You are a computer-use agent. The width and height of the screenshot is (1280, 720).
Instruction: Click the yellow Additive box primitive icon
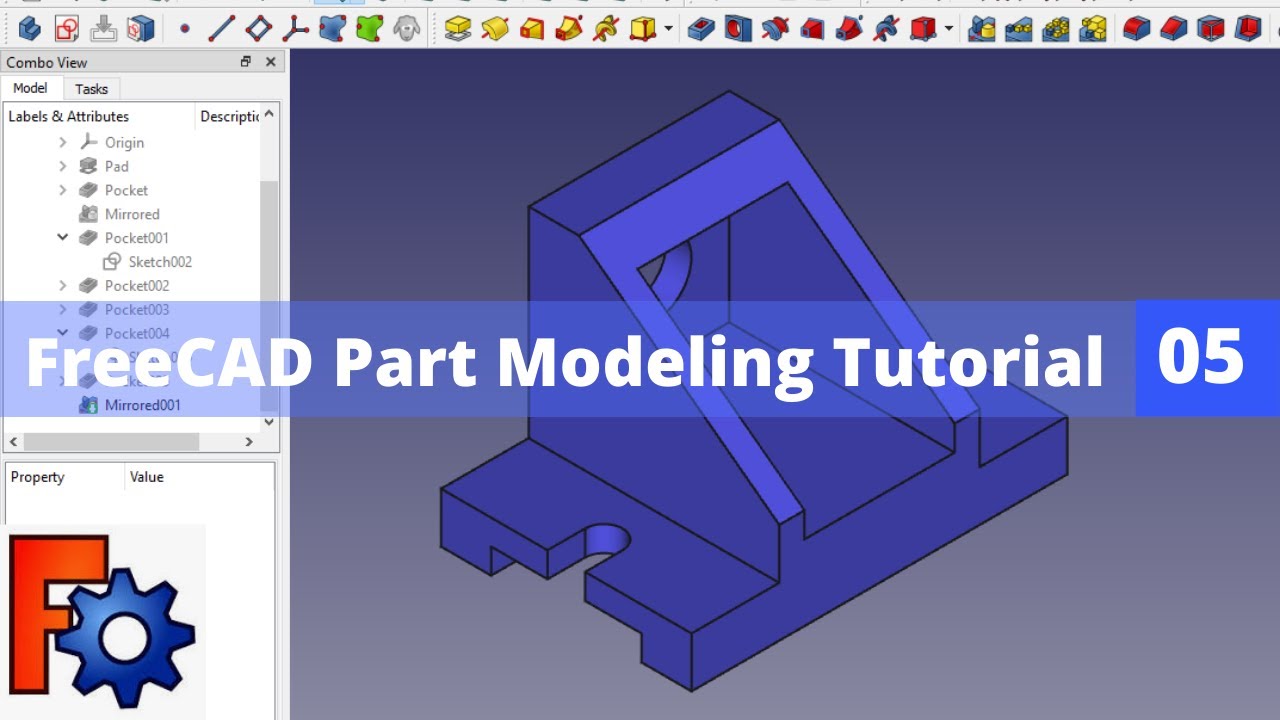(643, 28)
